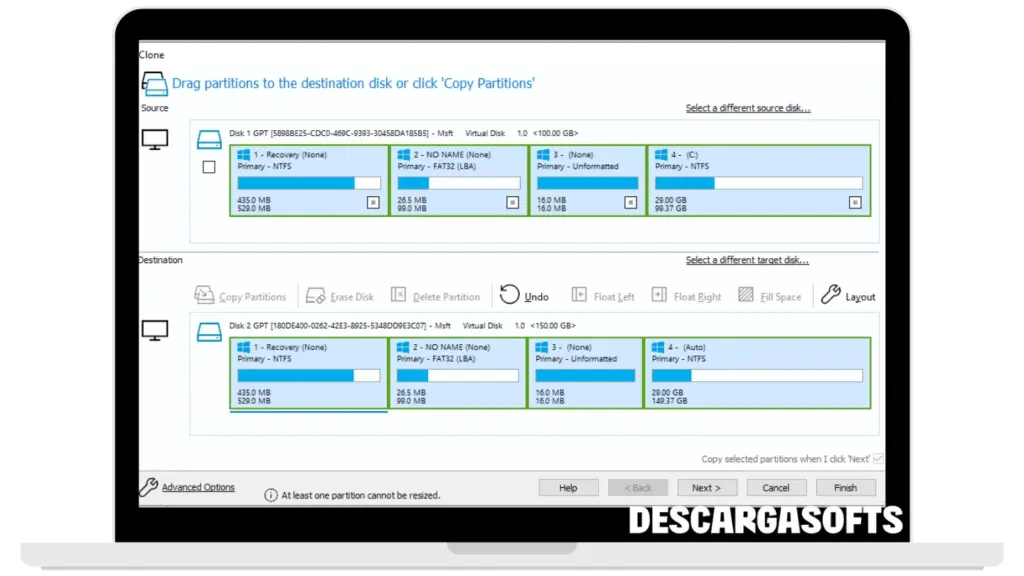Click the Advanced Options wrench icon
Screen dimensions: 1024x576
[x=148, y=487]
